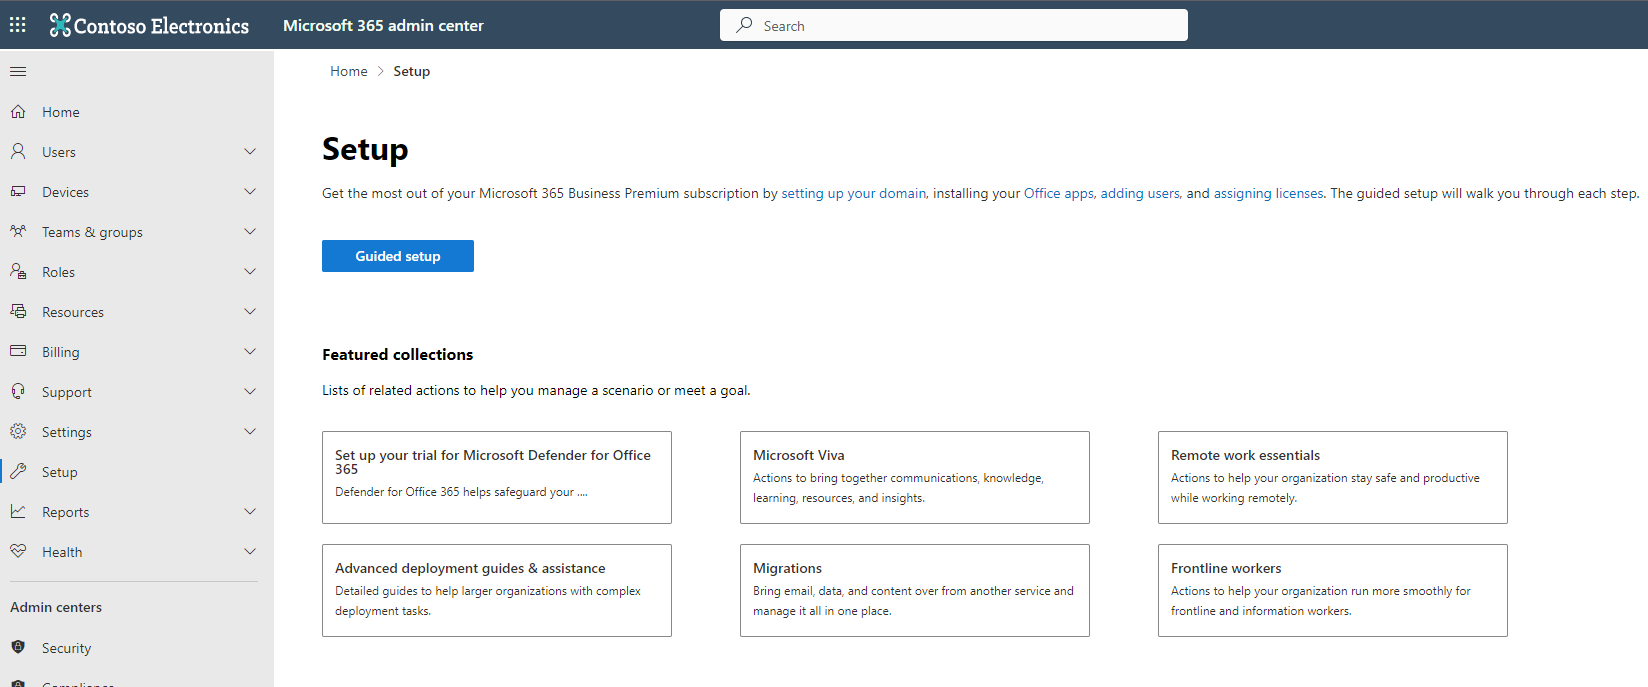The image size is (1648, 687).
Task: Expand the Teams & groups chevron
Action: point(250,232)
